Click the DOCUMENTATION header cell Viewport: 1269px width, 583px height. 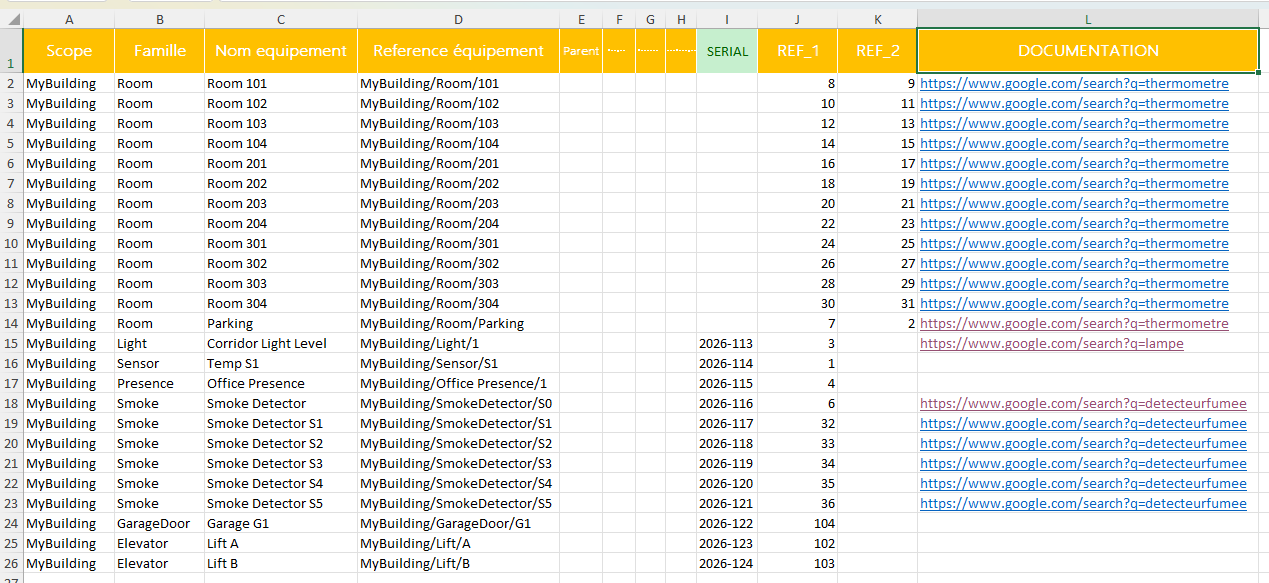[x=1087, y=51]
